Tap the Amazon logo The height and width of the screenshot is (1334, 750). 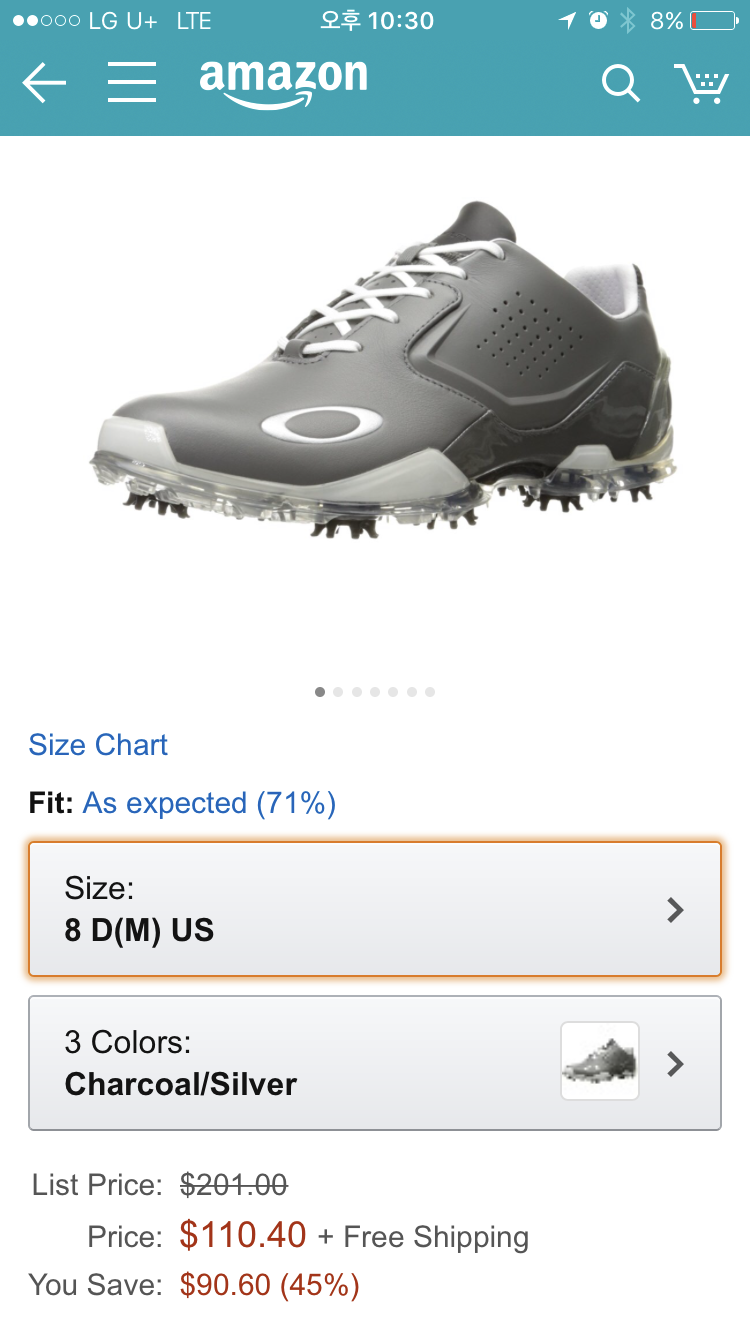(283, 82)
